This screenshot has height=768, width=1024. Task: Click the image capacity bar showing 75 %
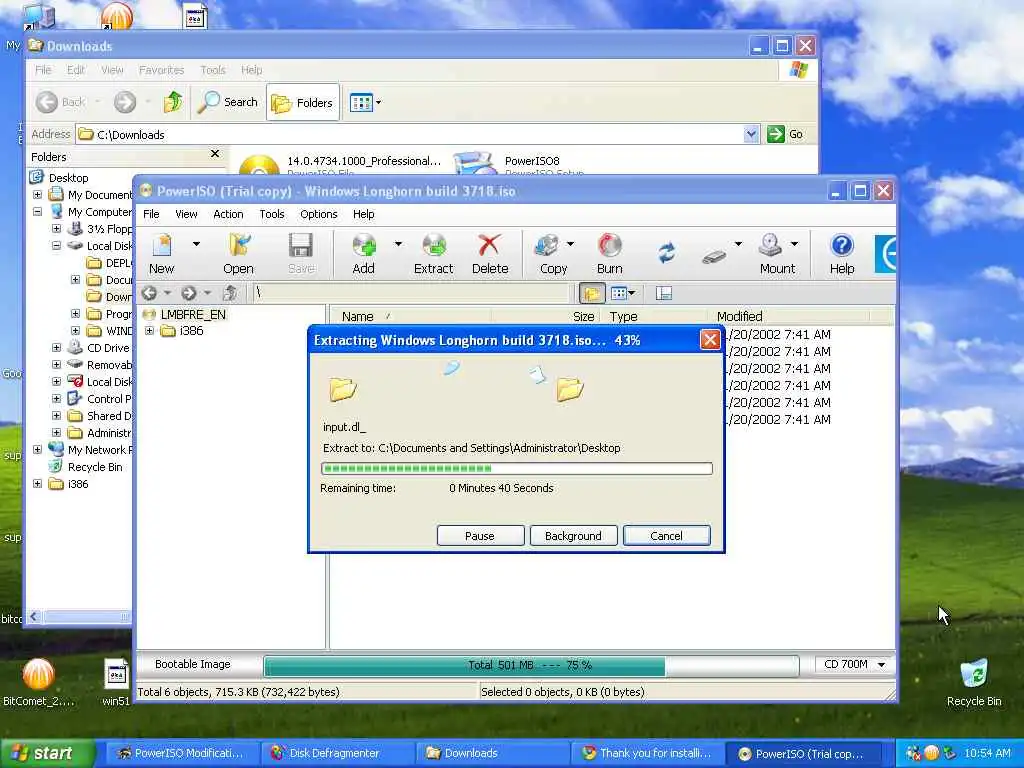coord(531,665)
